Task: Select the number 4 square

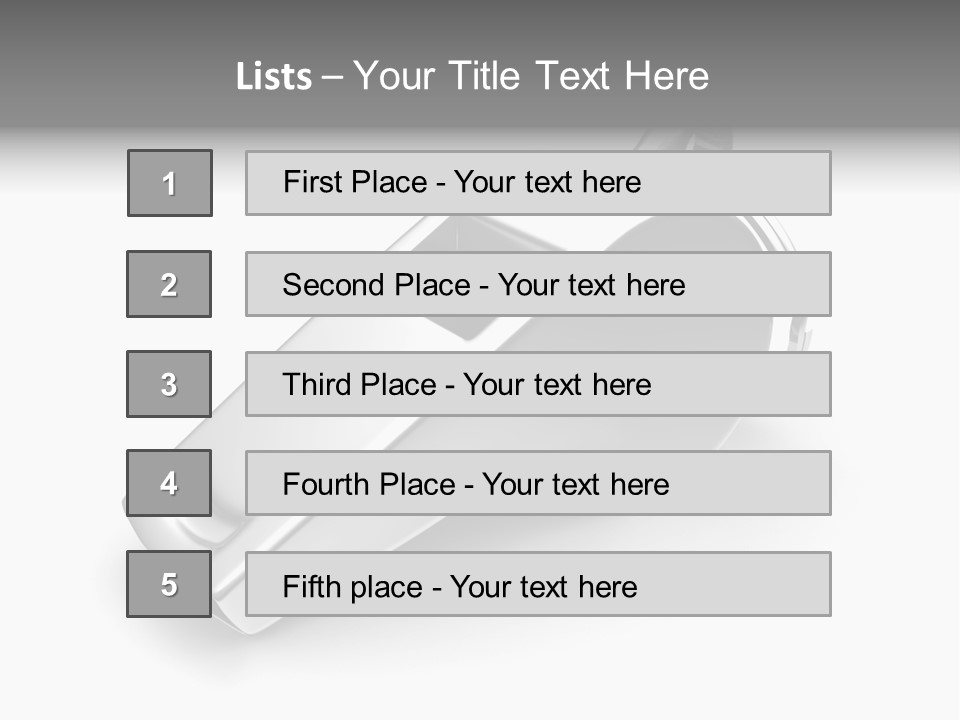Action: (169, 483)
